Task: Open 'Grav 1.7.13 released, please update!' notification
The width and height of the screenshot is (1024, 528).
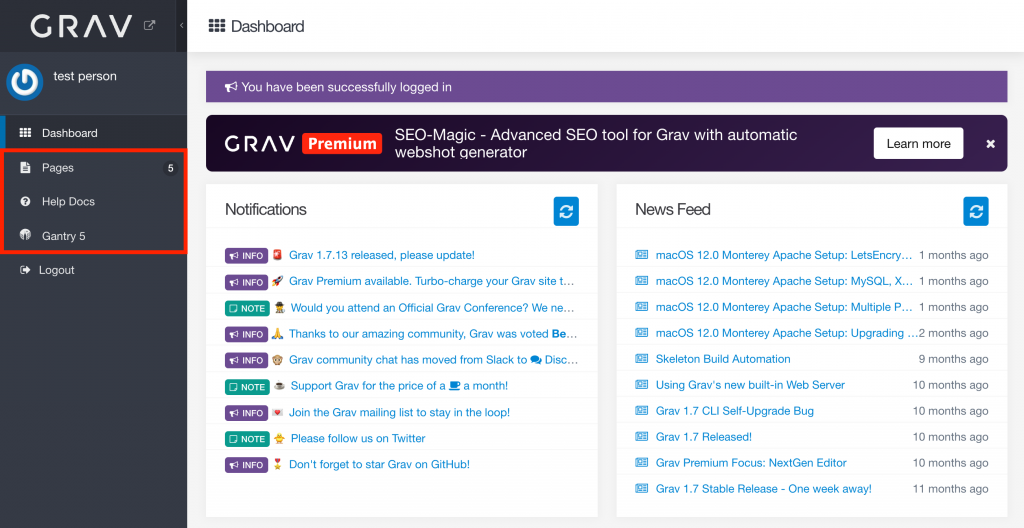Action: pos(382,255)
